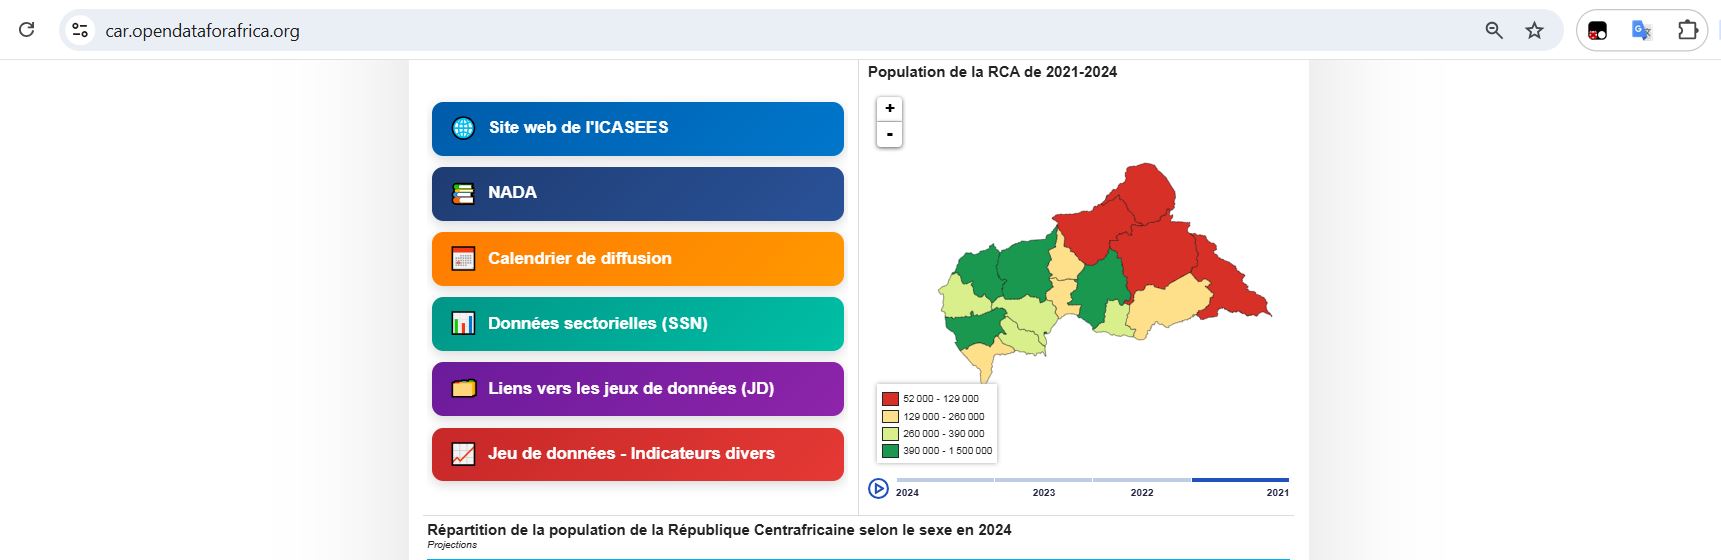The width and height of the screenshot is (1721, 560).
Task: Open the red-dotted browser extension icon
Action: coord(1597,31)
